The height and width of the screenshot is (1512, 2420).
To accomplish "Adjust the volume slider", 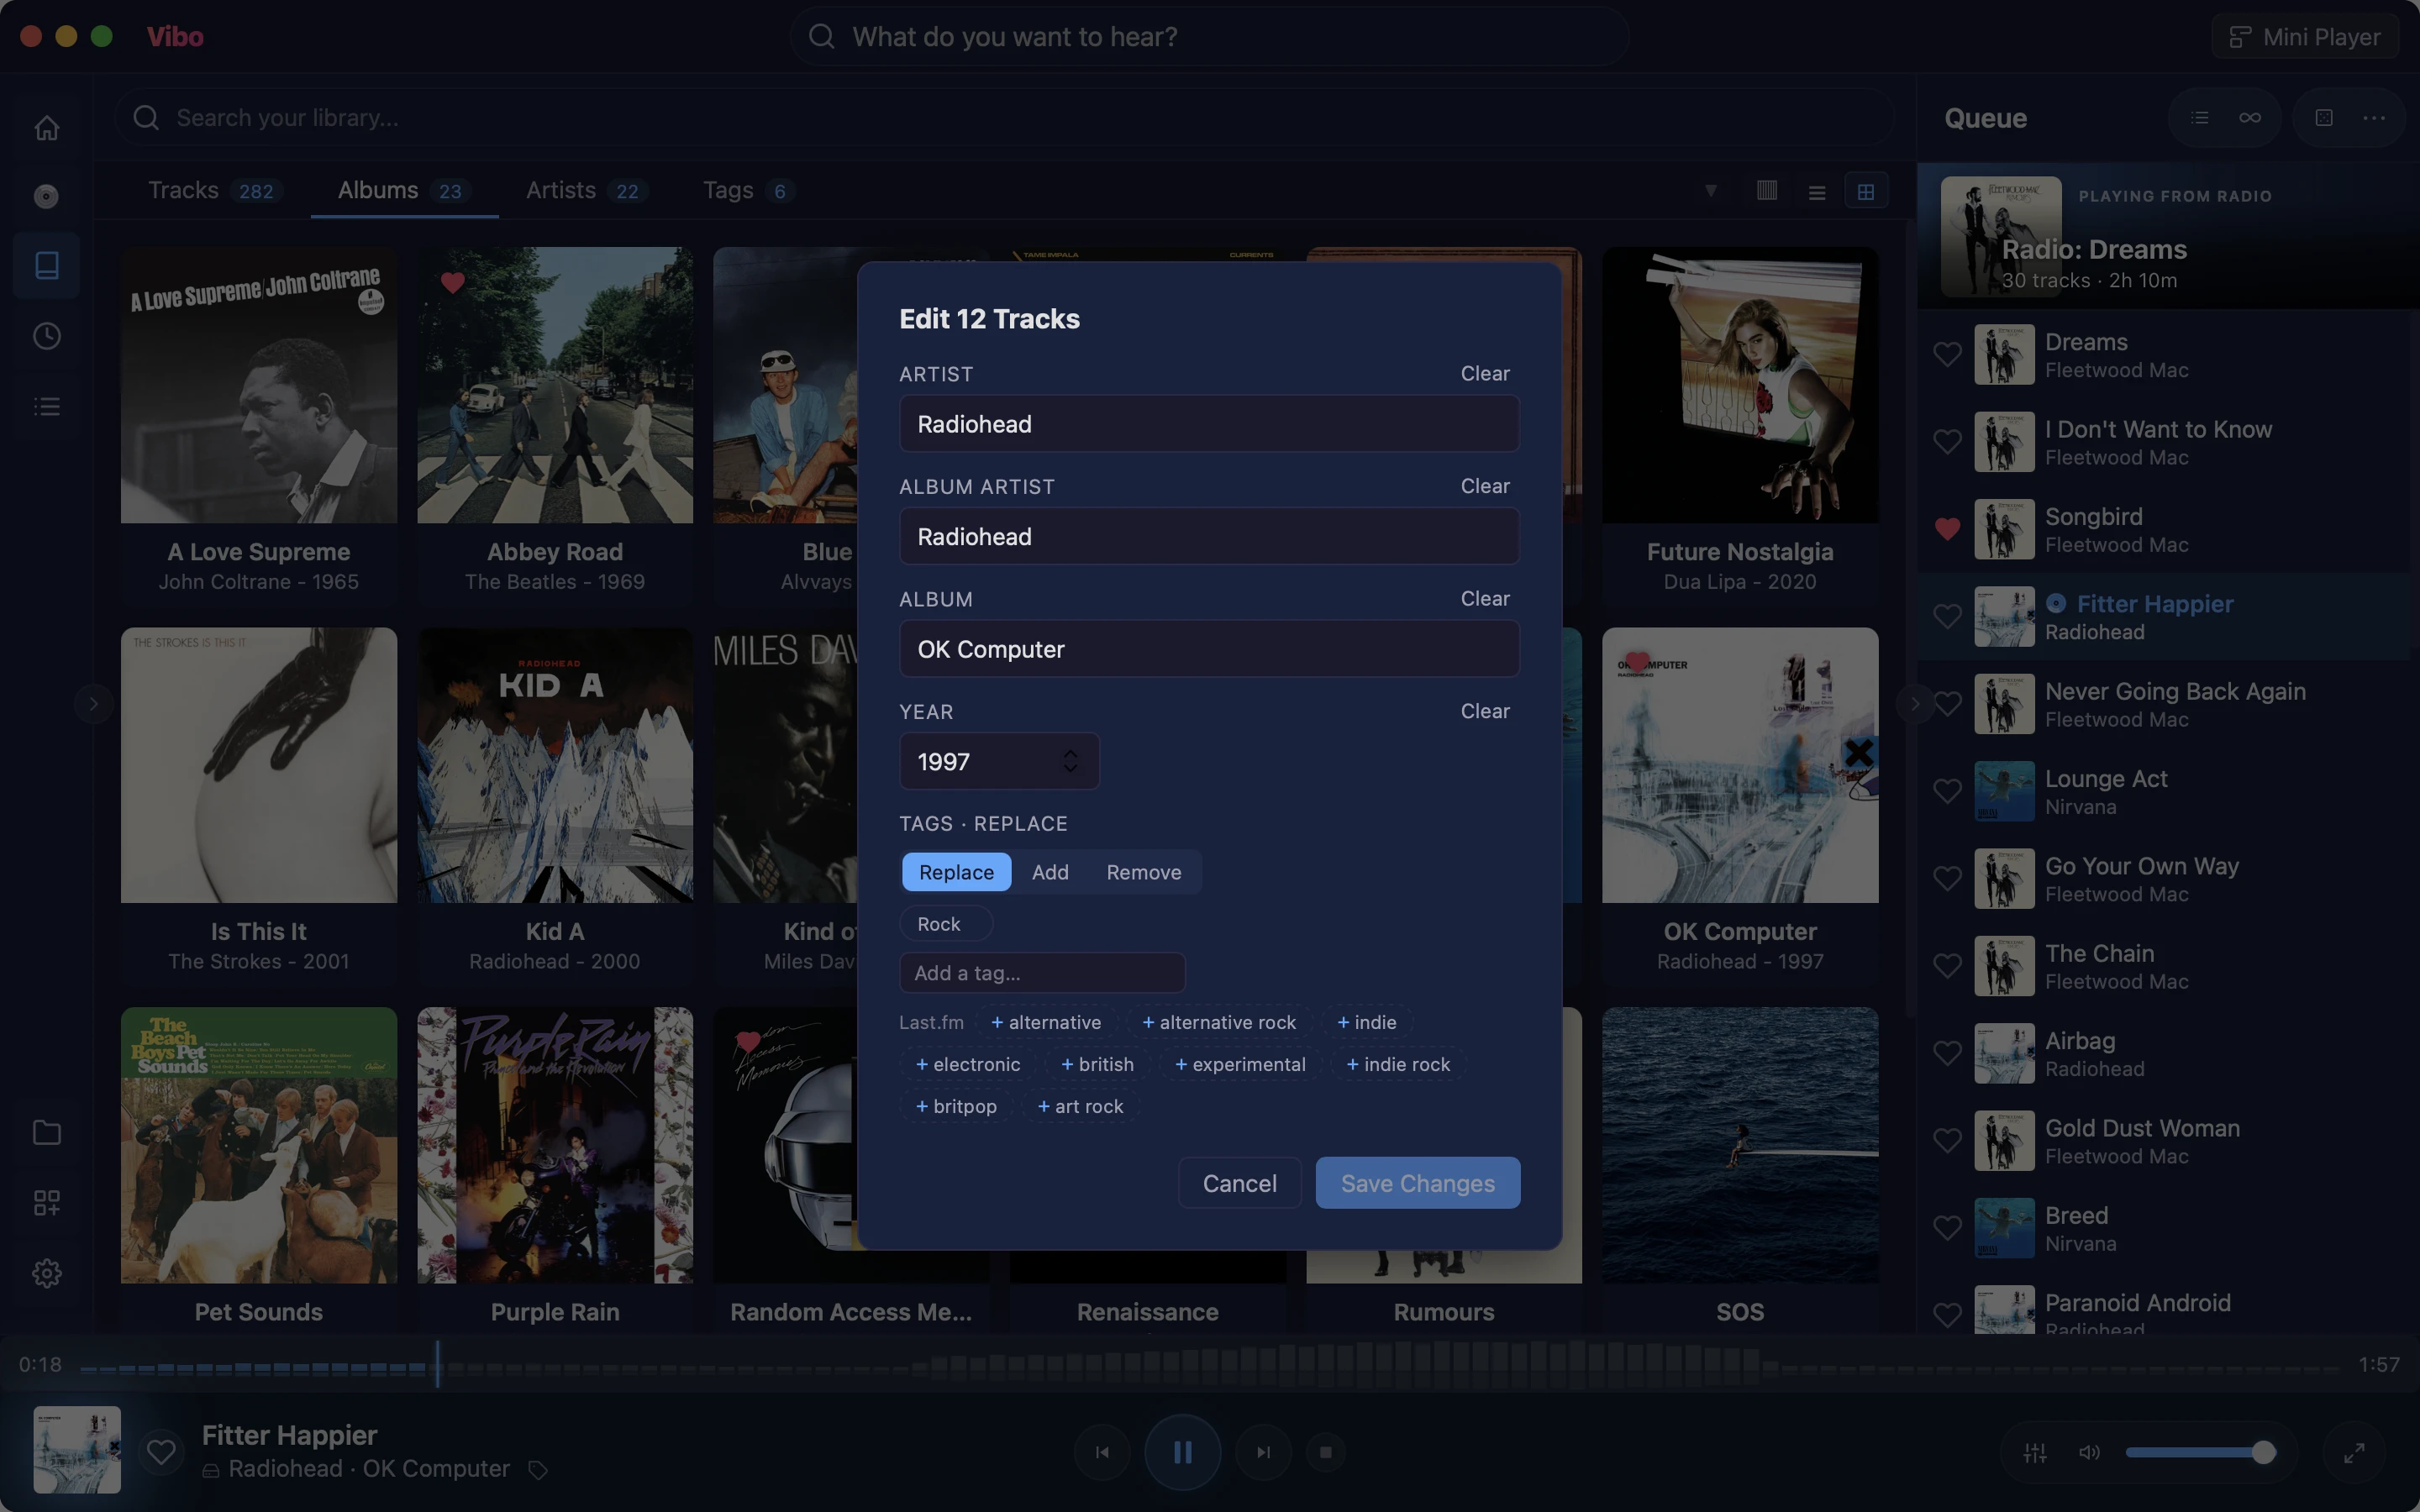I will pos(2200,1452).
